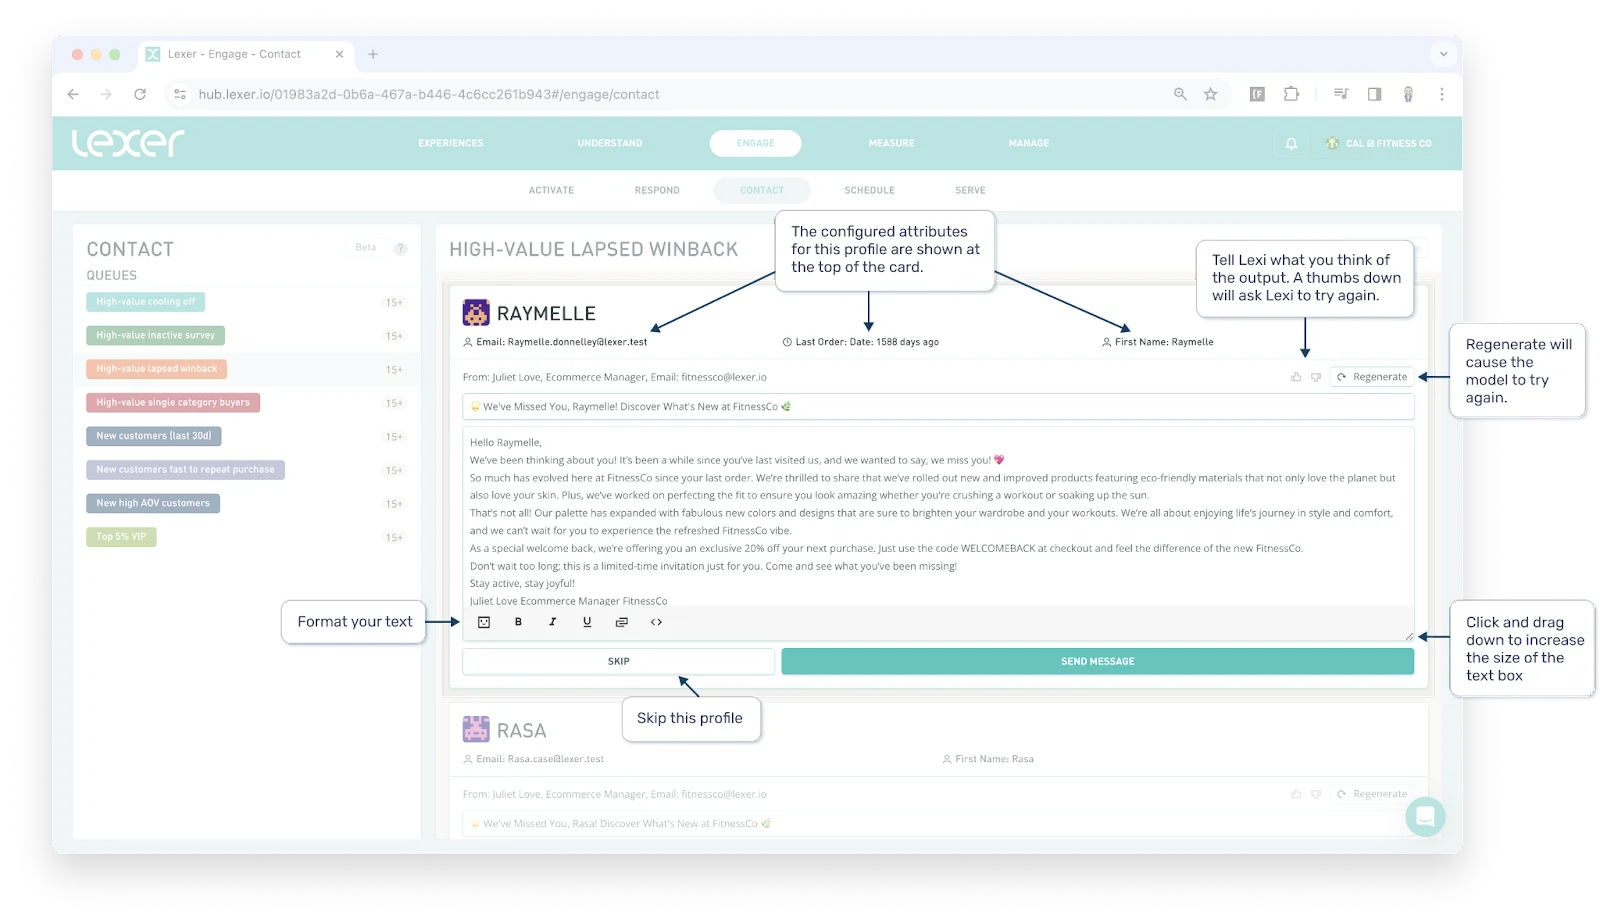
Task: Edit the subject line for Raymelle
Action: click(x=938, y=407)
